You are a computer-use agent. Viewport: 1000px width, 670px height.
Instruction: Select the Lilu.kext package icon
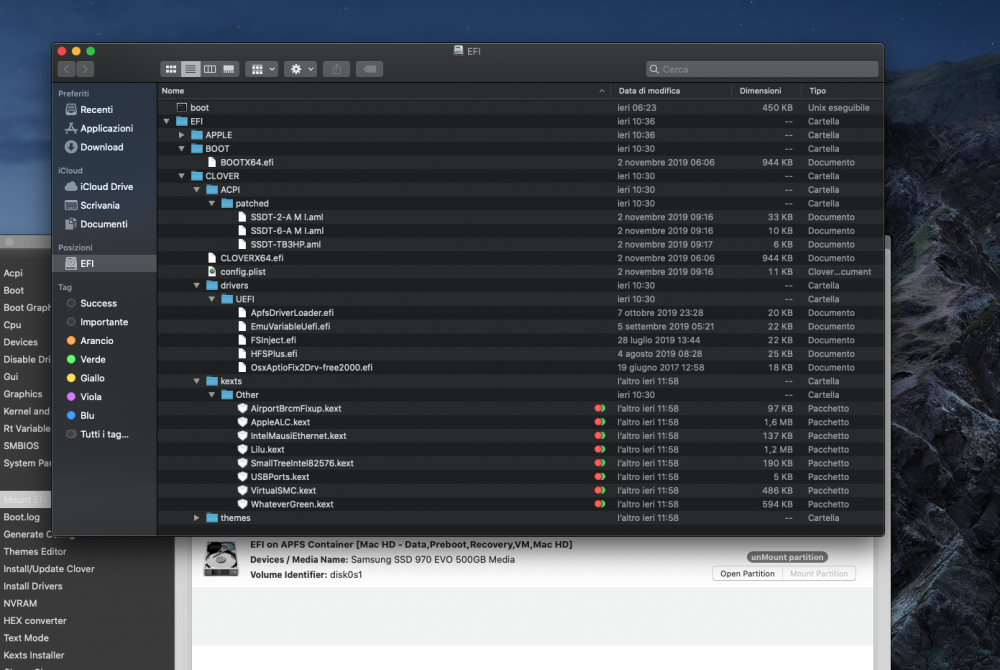(242, 449)
